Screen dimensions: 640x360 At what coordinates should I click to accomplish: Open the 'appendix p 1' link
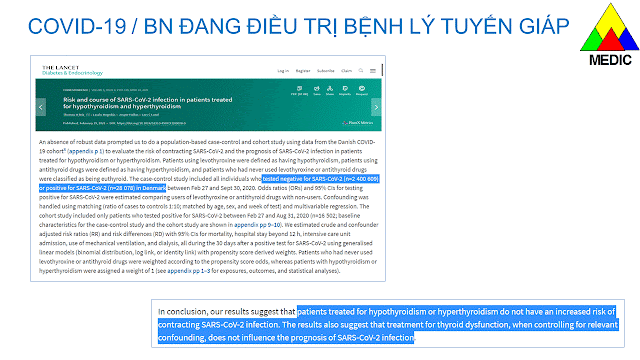85,151
